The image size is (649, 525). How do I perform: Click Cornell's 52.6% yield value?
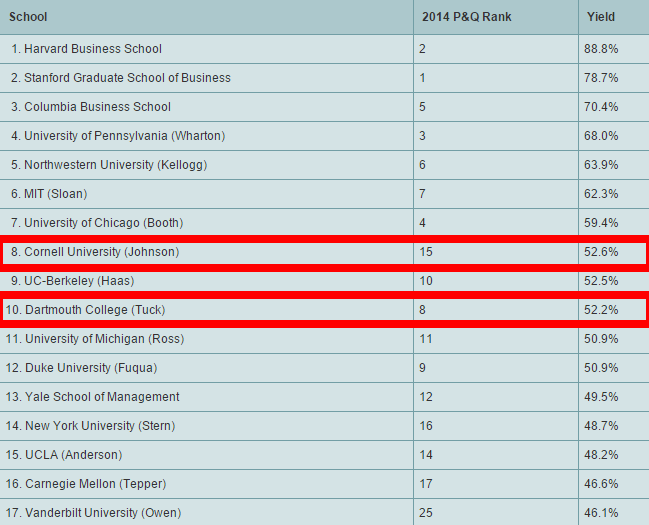coord(601,252)
